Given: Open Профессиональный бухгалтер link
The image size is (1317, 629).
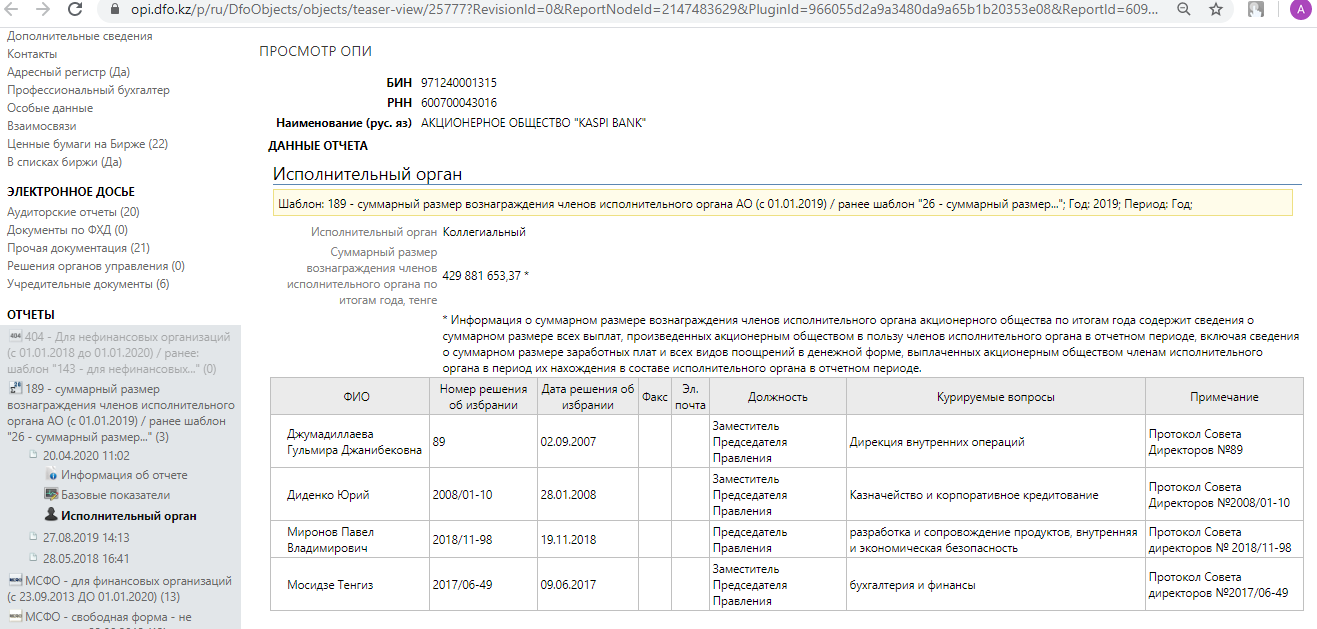Looking at the screenshot, I should click(x=88, y=90).
